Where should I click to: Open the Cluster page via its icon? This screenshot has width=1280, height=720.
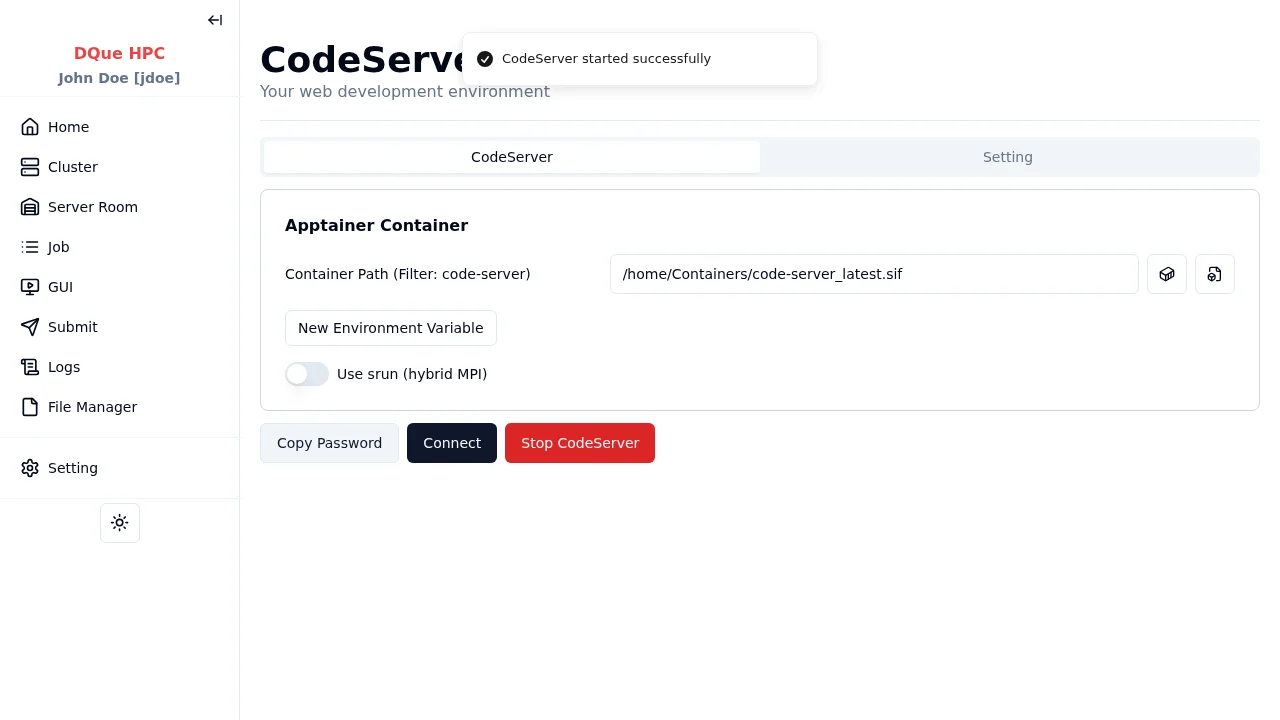[30, 167]
